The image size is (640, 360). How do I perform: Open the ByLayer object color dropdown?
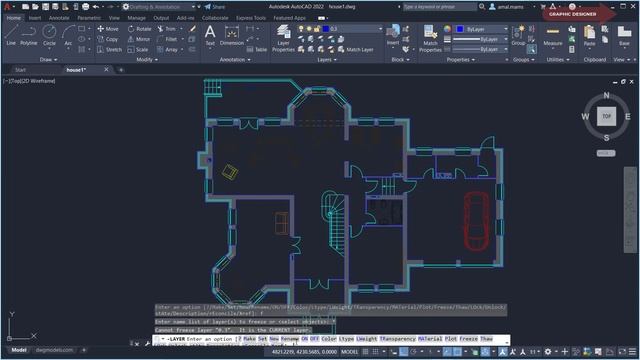[481, 29]
